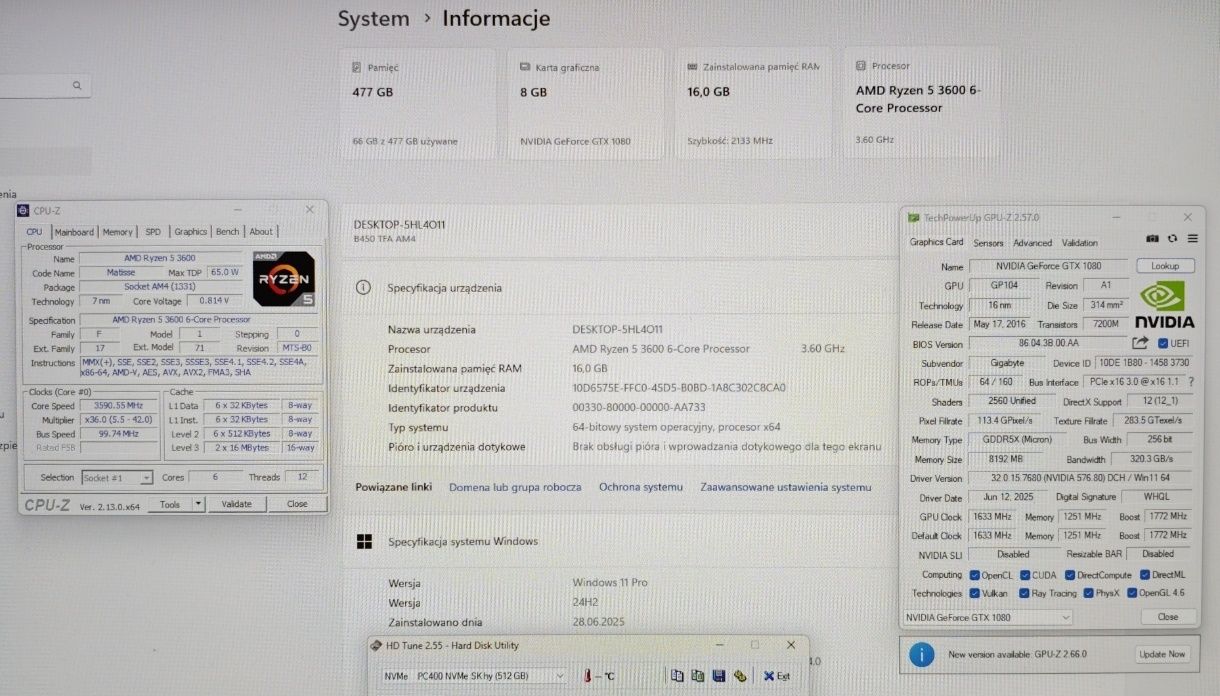This screenshot has width=1220, height=696.
Task: Click the HD Tune title bar app icon
Action: click(x=376, y=645)
